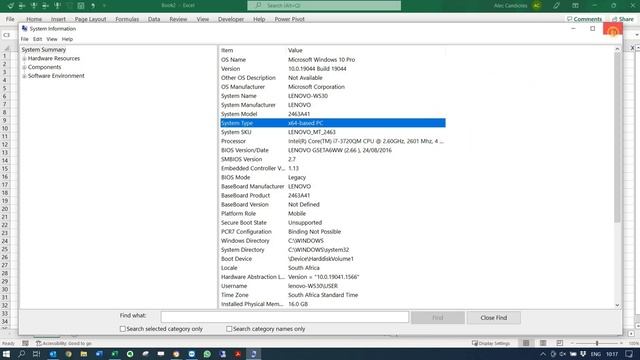
Task: Click the Find button
Action: [438, 318]
